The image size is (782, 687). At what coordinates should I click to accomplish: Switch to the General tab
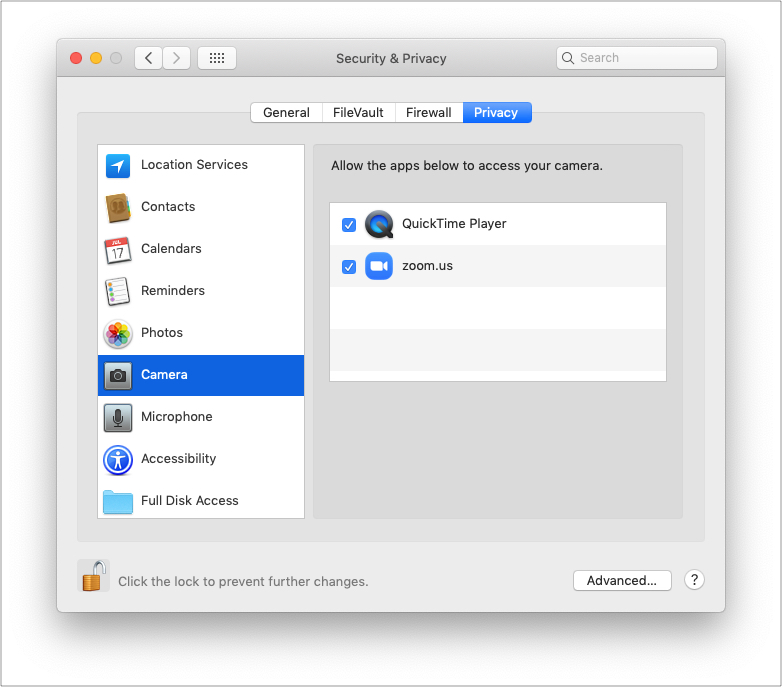[286, 113]
